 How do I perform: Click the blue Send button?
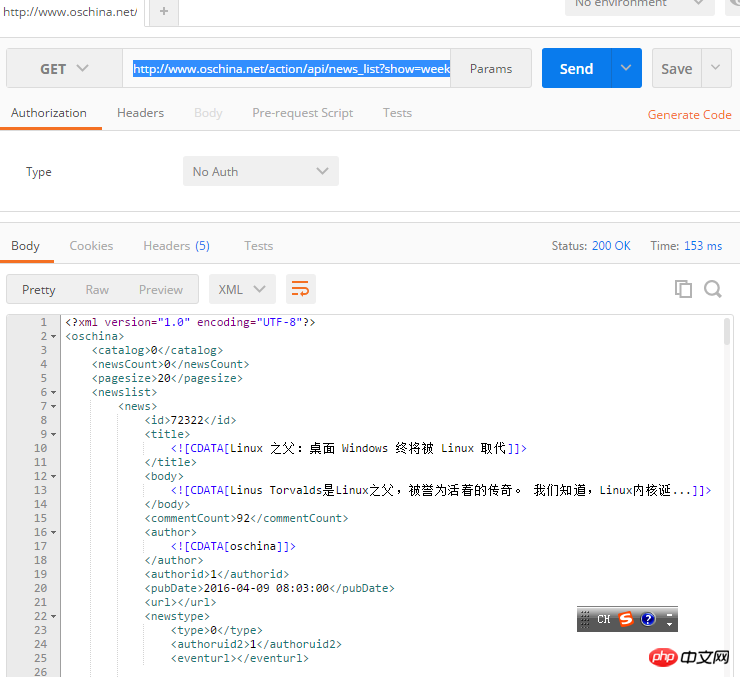tap(576, 68)
